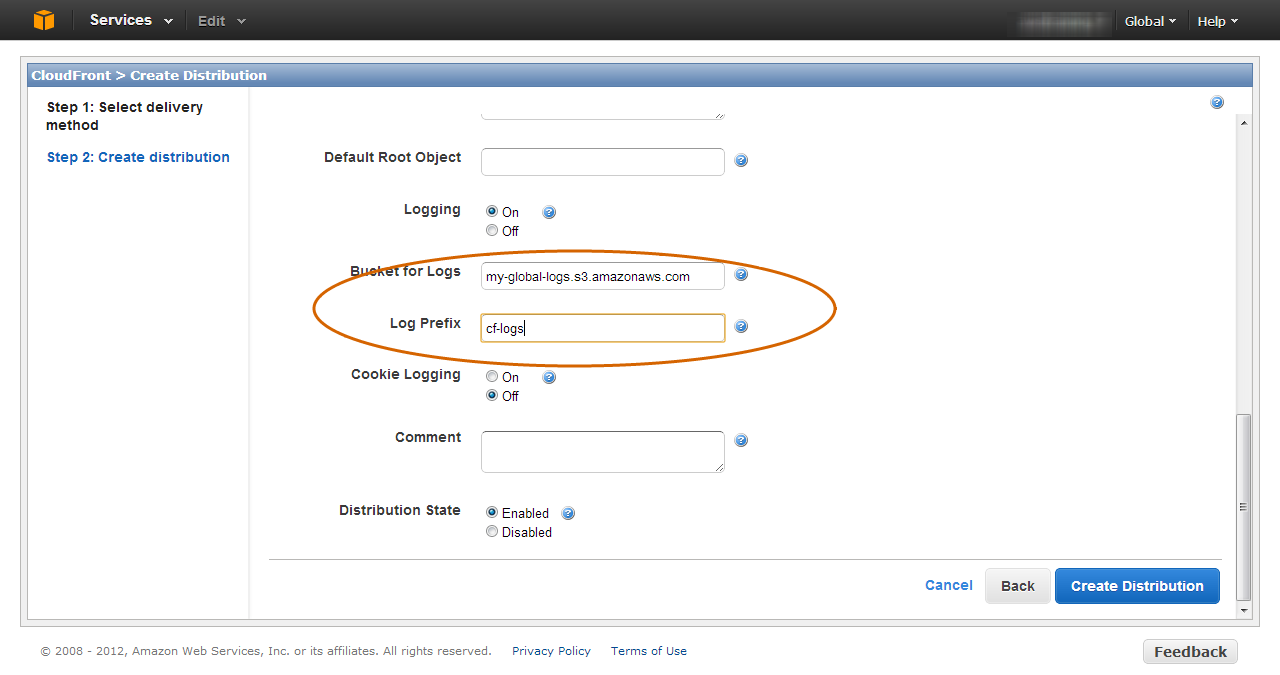Open help icon beside Default Root Object
This screenshot has height=675, width=1280.
[741, 161]
